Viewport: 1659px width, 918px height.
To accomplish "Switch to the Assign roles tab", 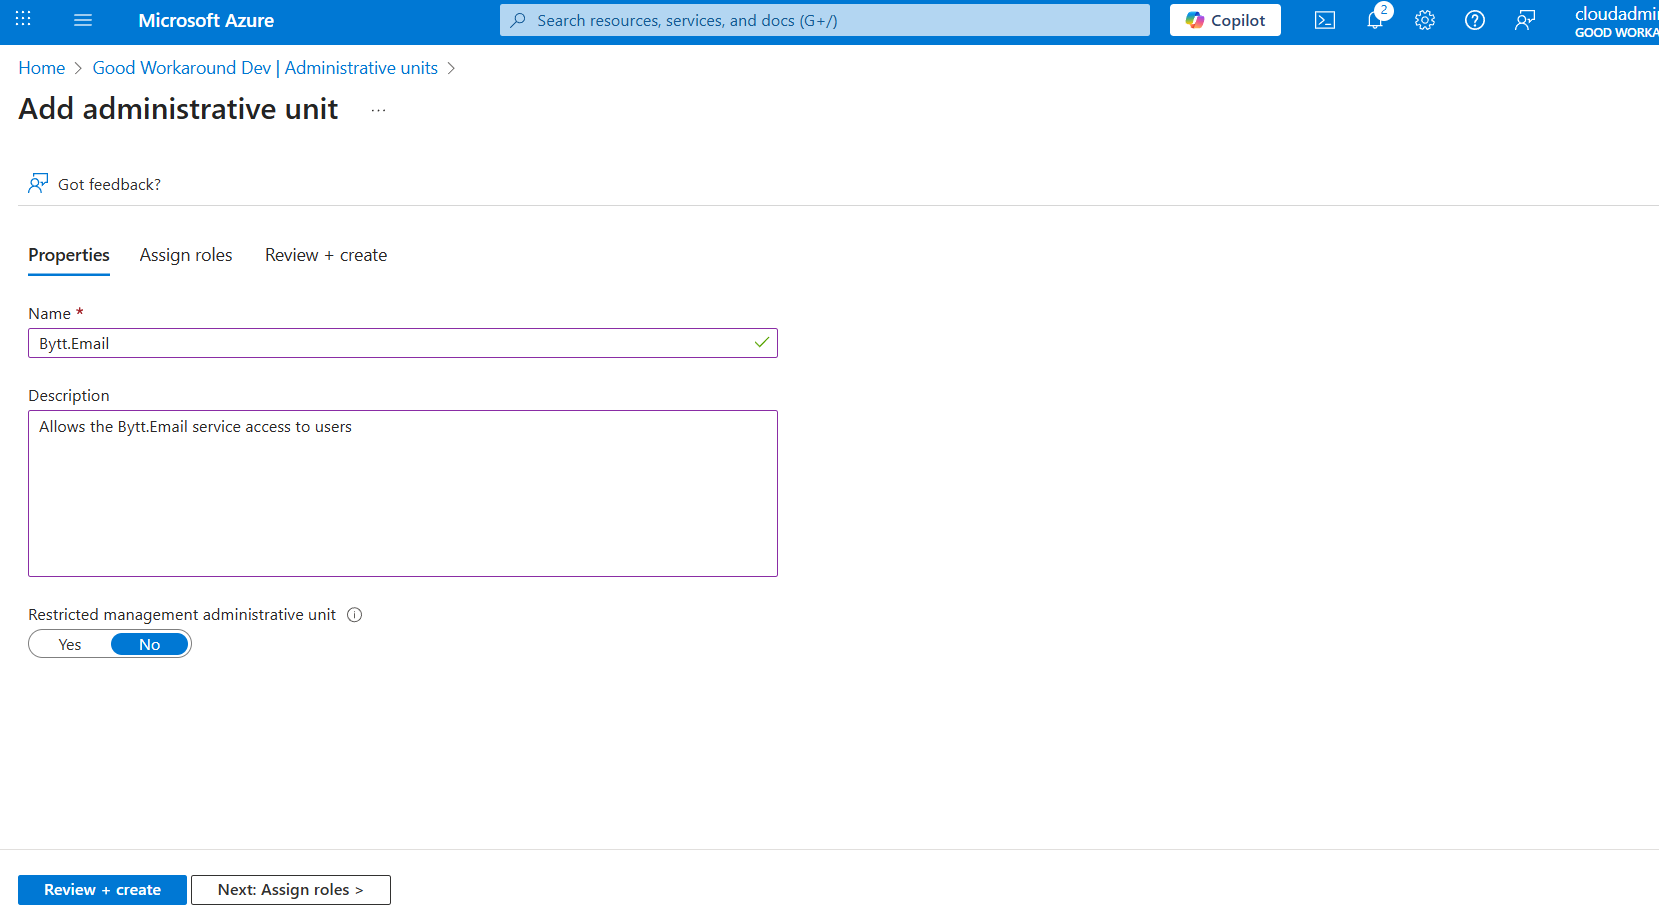I will coord(186,255).
